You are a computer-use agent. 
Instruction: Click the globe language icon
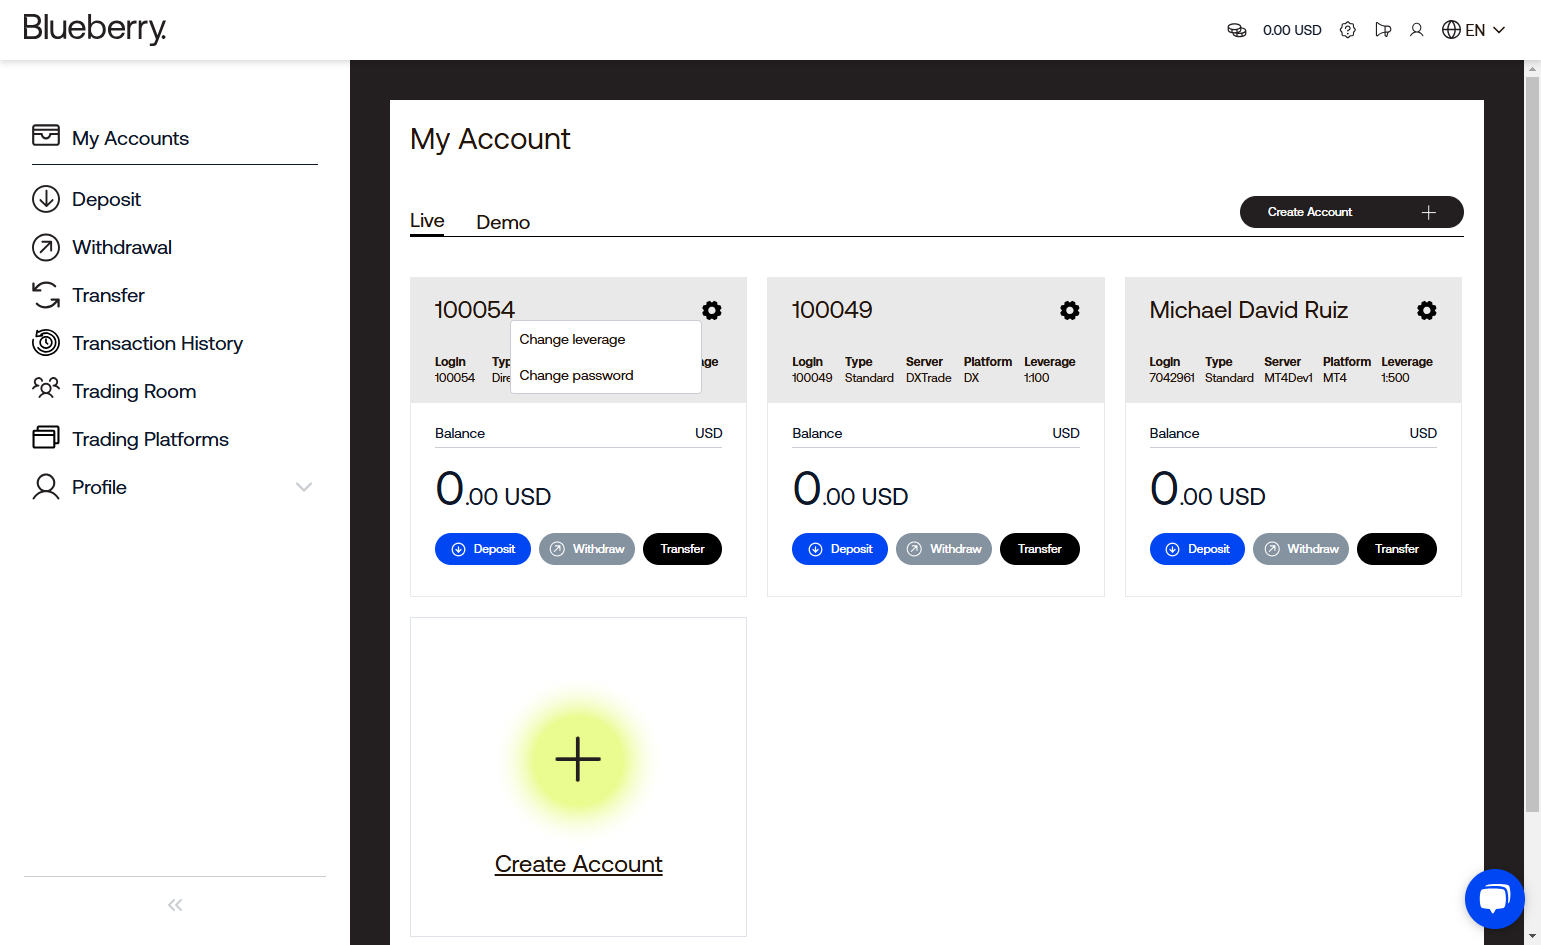1451,30
